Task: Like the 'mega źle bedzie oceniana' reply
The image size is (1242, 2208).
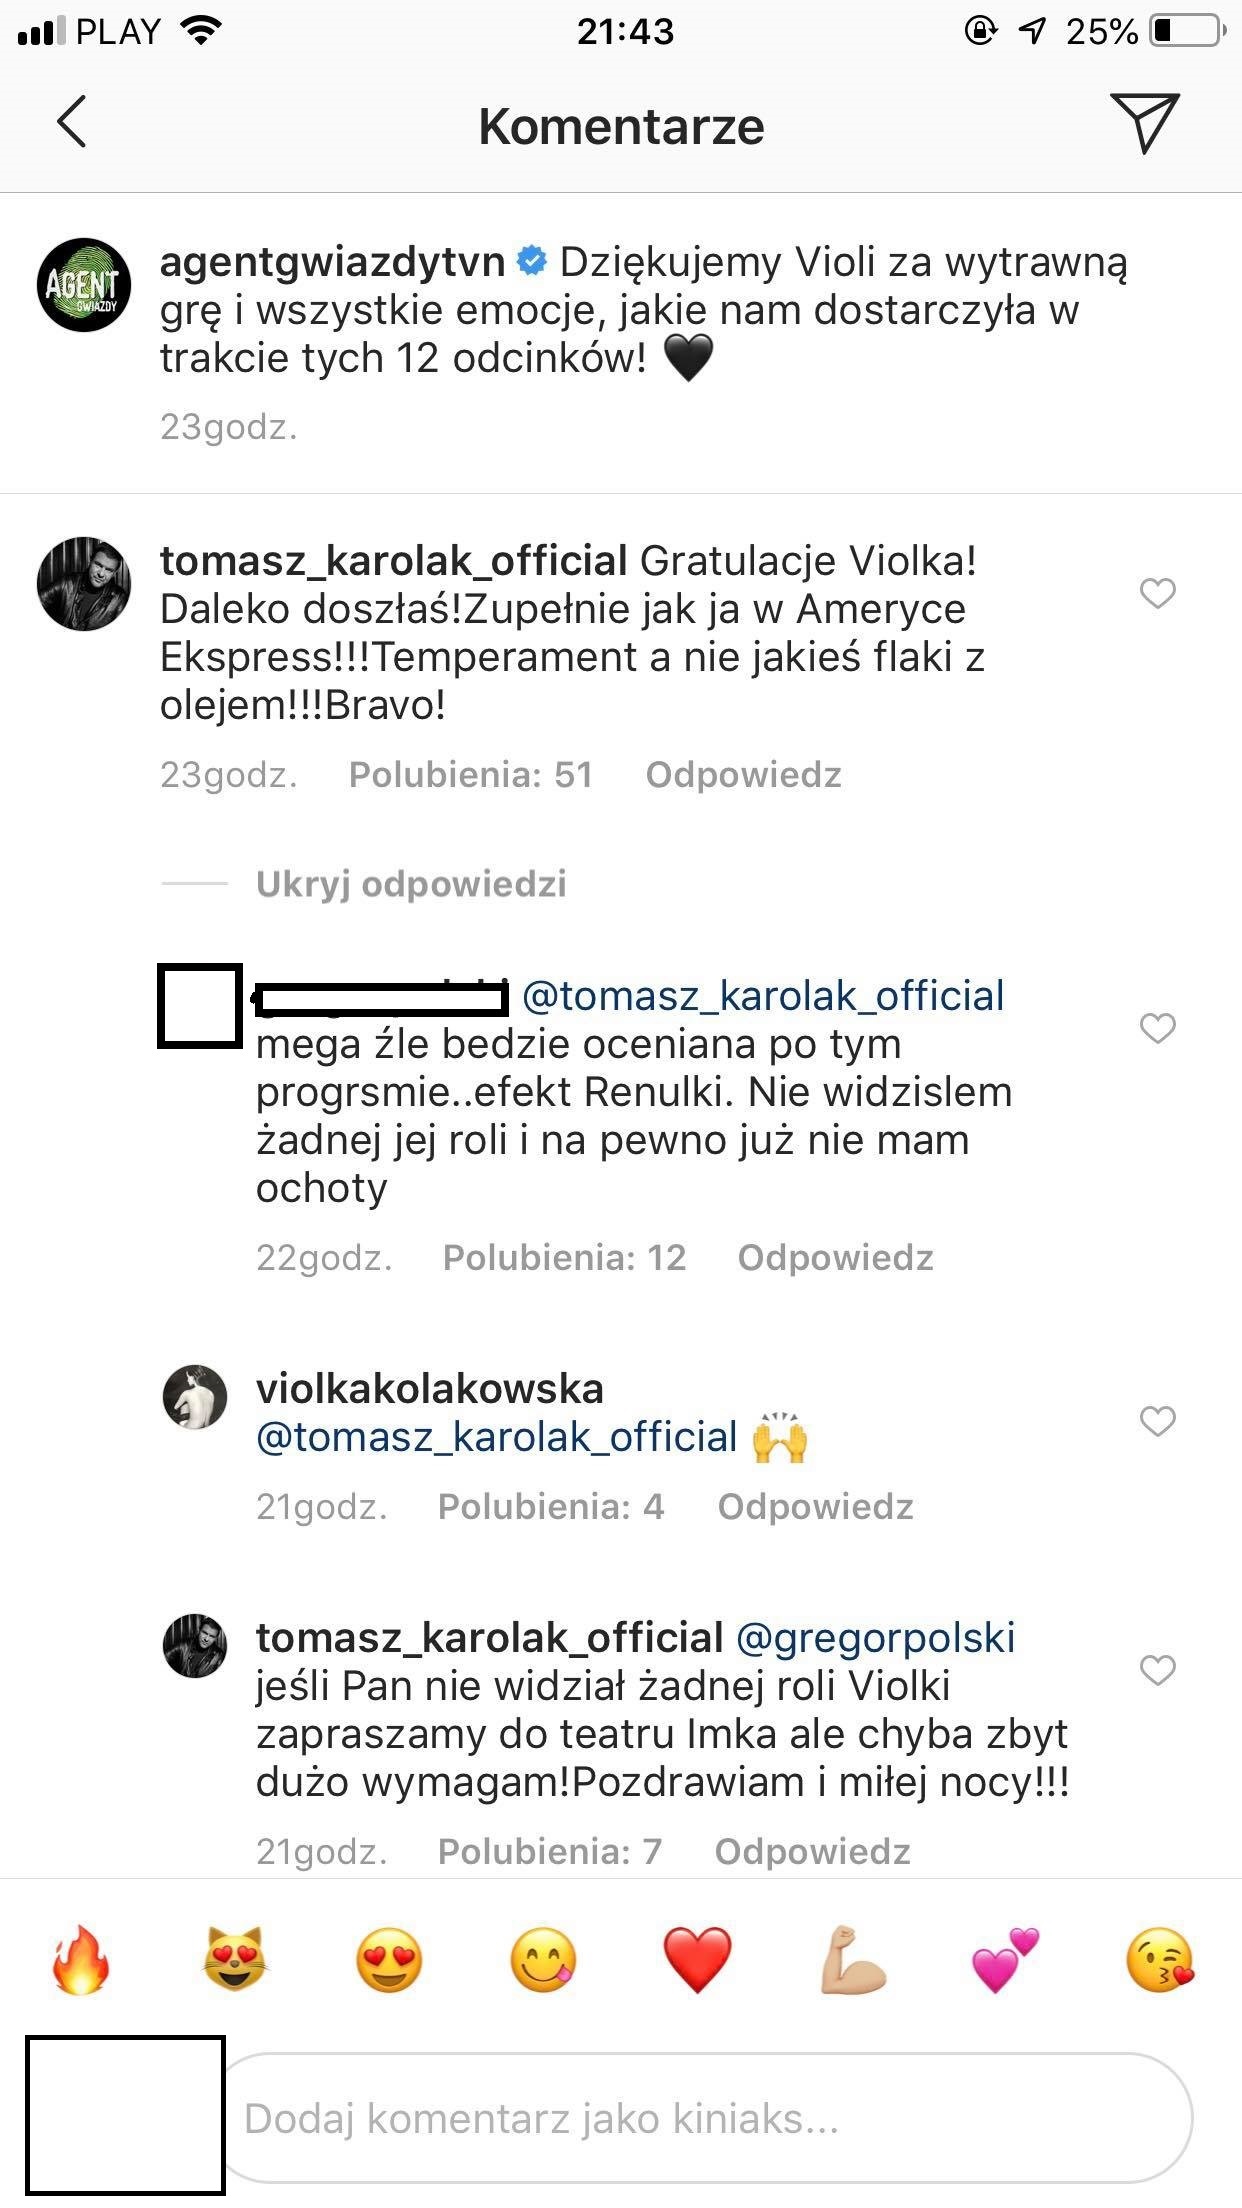Action: (x=1157, y=1028)
